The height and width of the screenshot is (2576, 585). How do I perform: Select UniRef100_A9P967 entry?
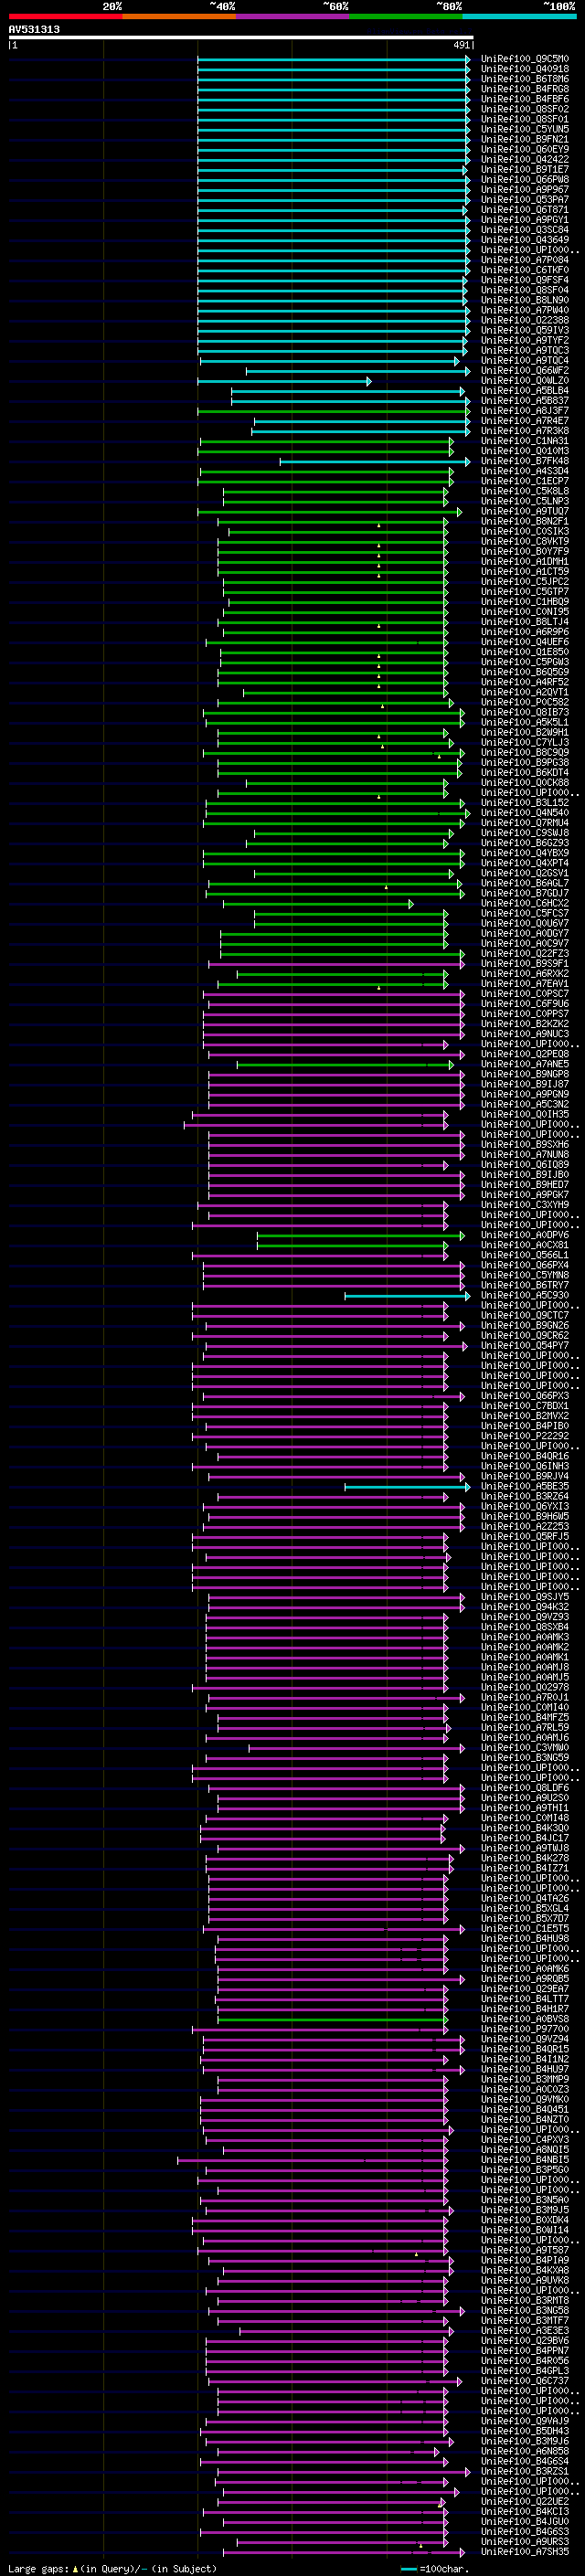coord(524,189)
